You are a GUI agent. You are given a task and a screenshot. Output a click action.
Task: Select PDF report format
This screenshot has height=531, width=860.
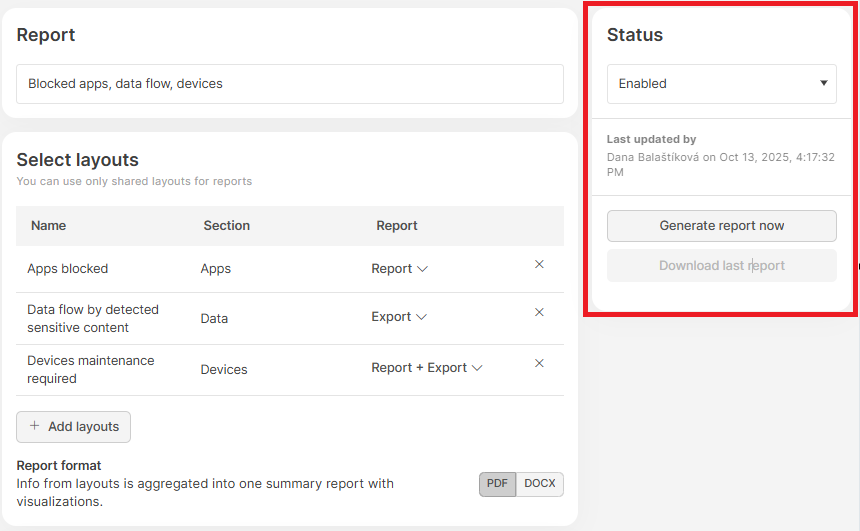(x=497, y=484)
